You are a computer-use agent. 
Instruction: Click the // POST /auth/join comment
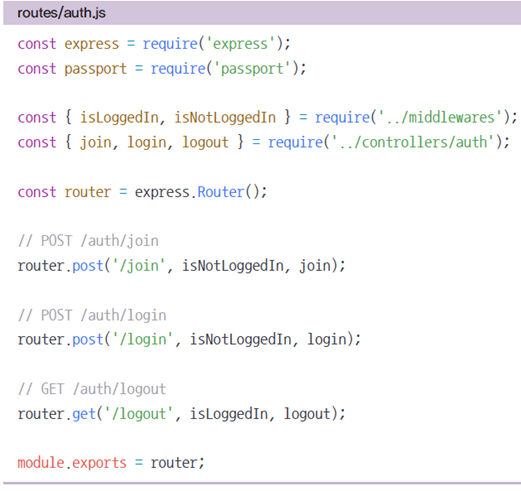(x=88, y=241)
